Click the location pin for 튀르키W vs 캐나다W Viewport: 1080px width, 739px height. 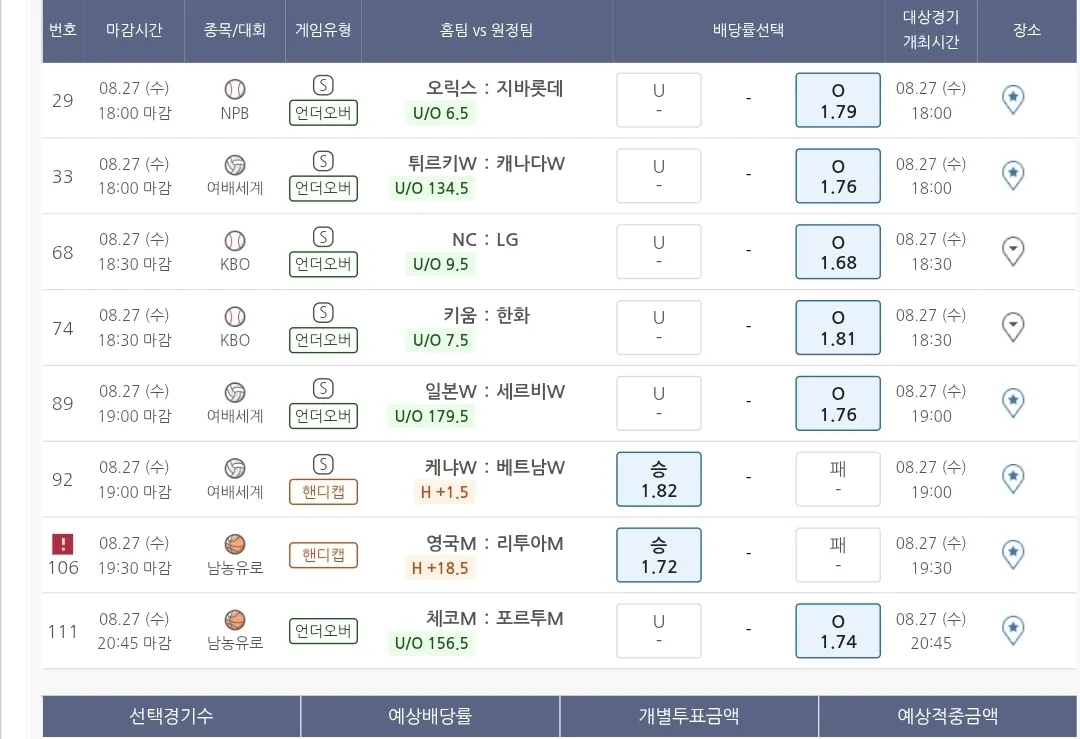coord(1013,175)
